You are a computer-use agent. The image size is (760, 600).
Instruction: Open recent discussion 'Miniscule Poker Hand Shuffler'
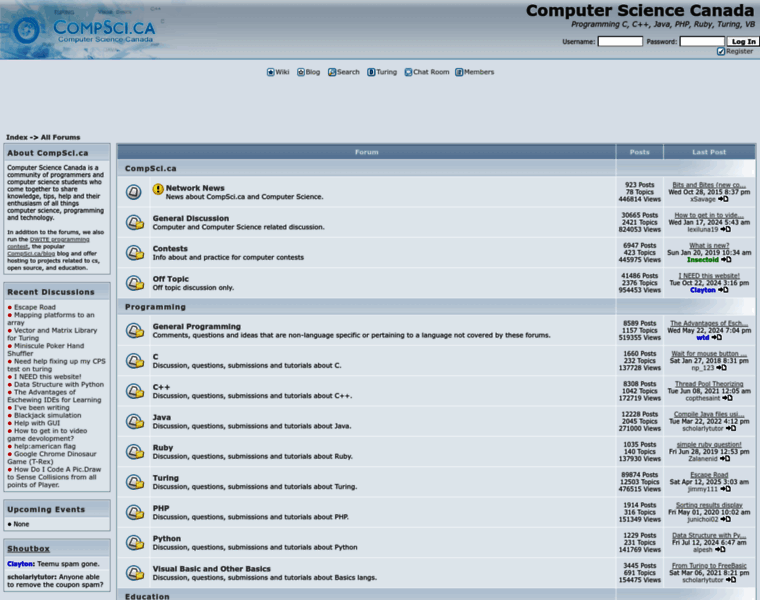point(46,350)
